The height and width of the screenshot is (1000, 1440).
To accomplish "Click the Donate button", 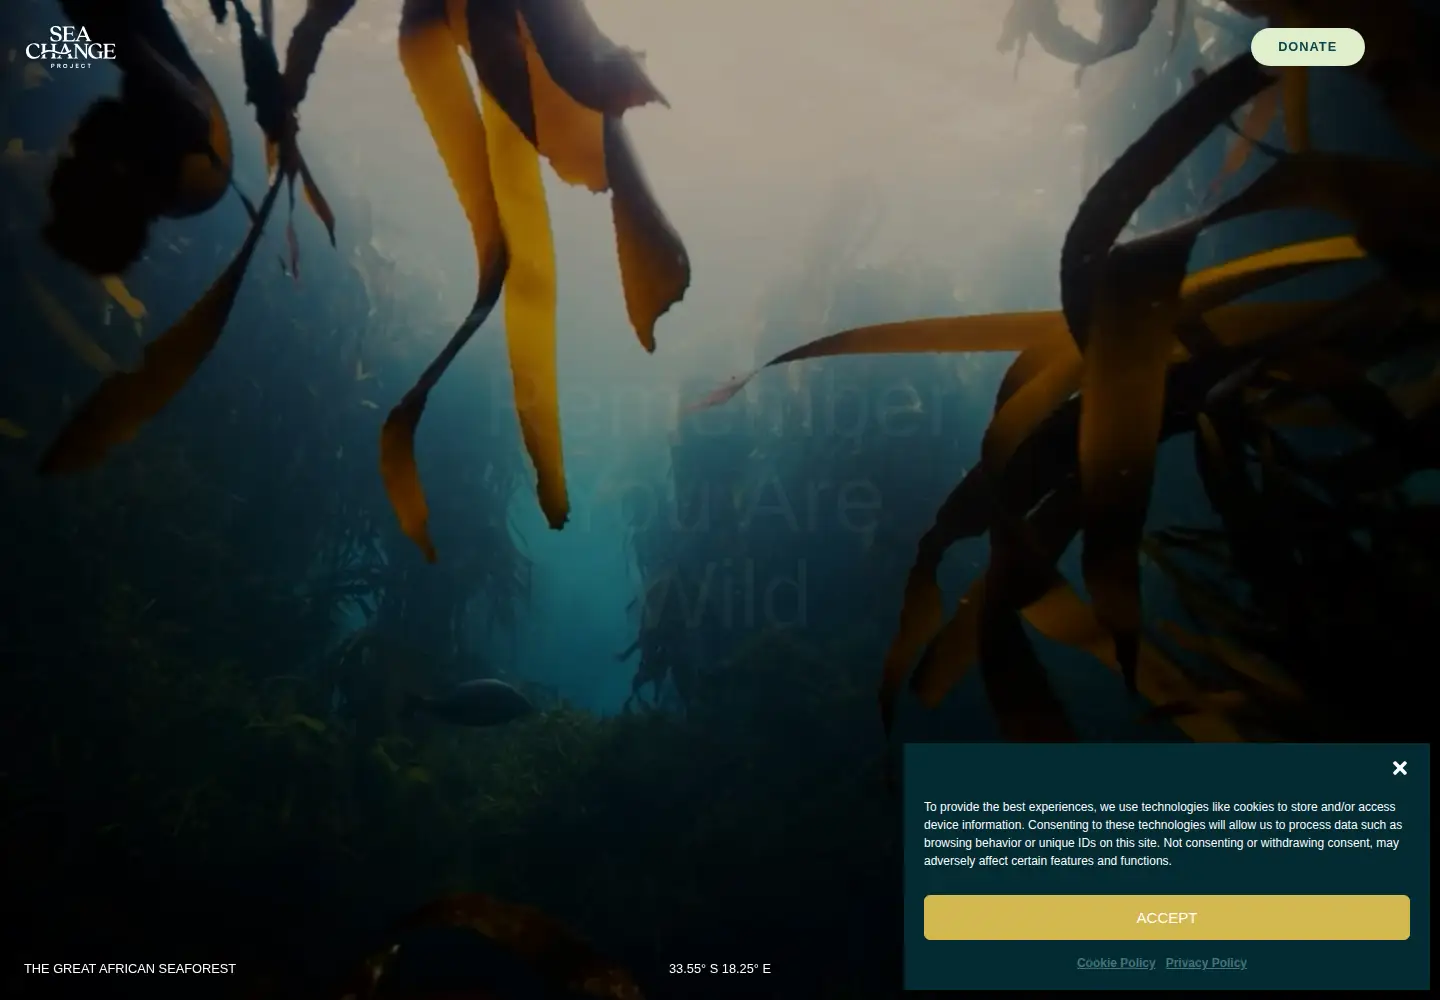I will (1307, 47).
